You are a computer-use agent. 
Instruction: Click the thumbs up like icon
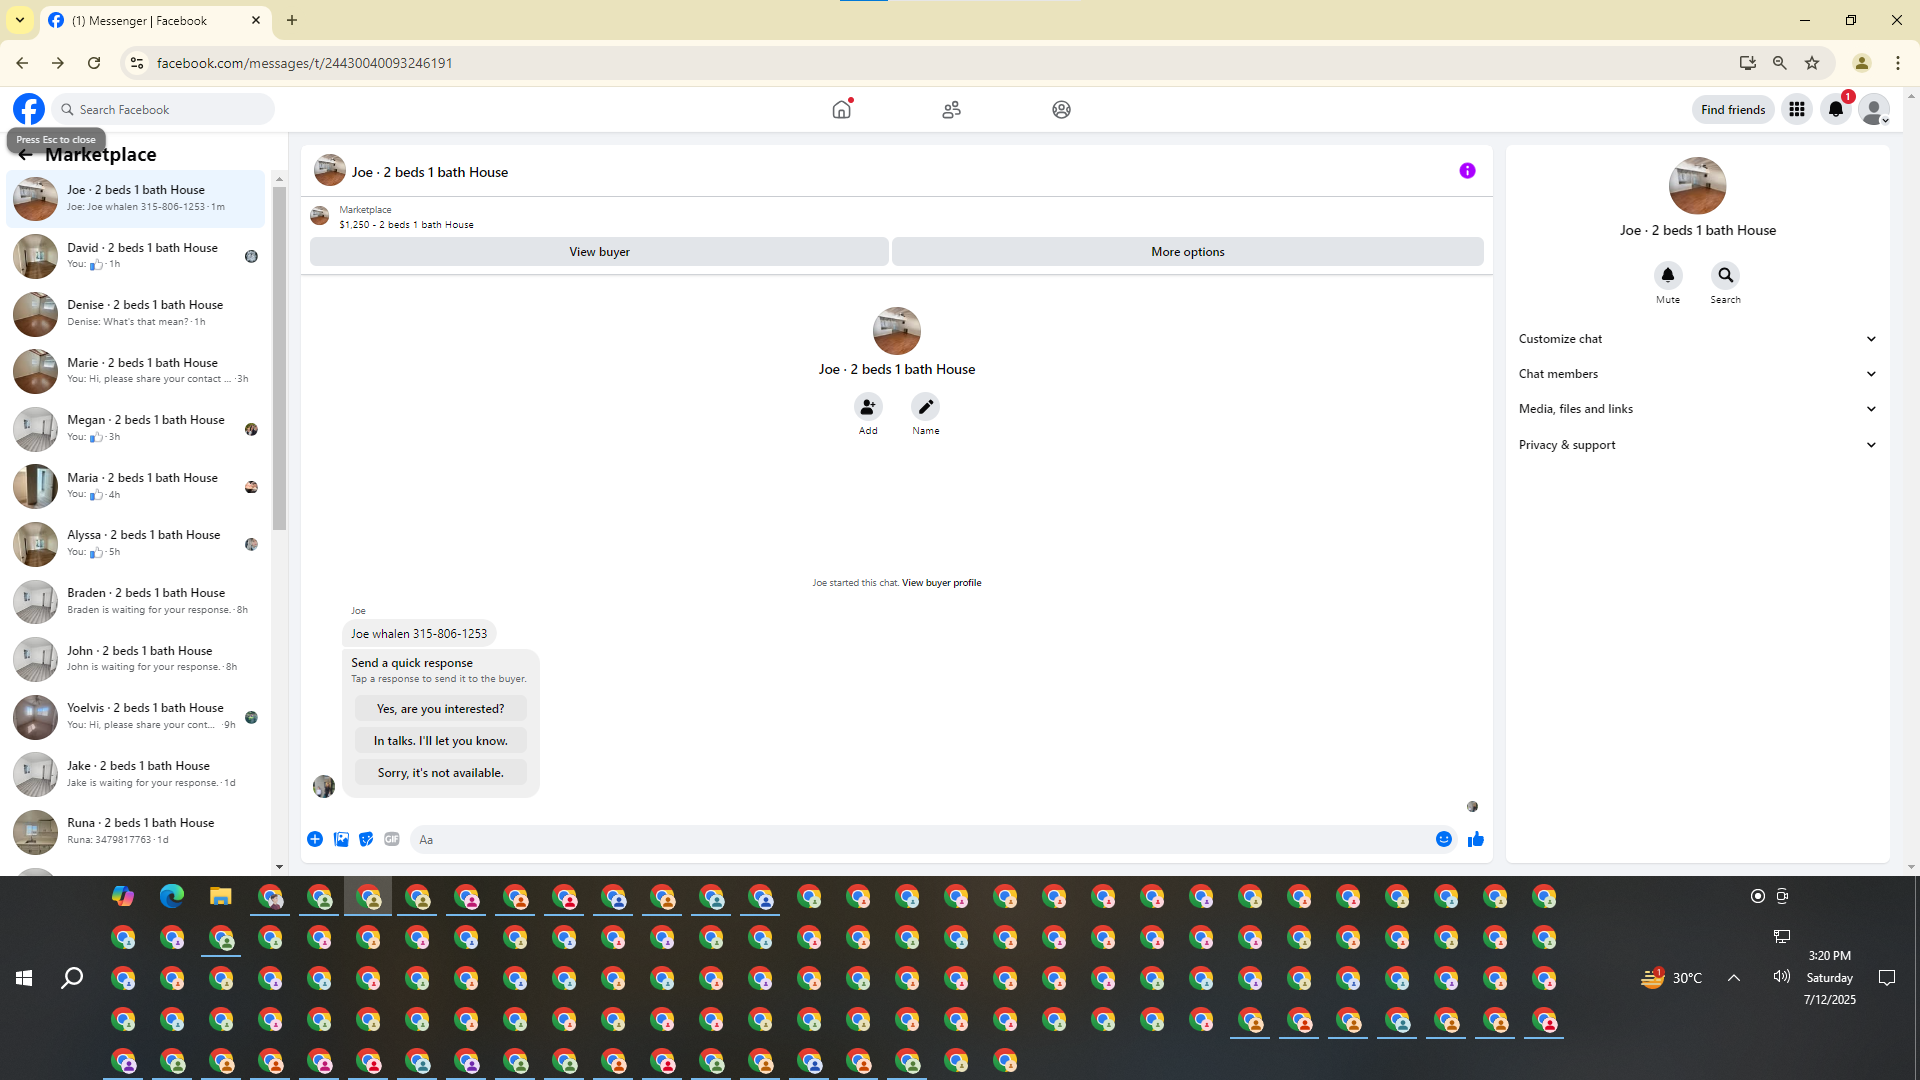[x=1475, y=840]
